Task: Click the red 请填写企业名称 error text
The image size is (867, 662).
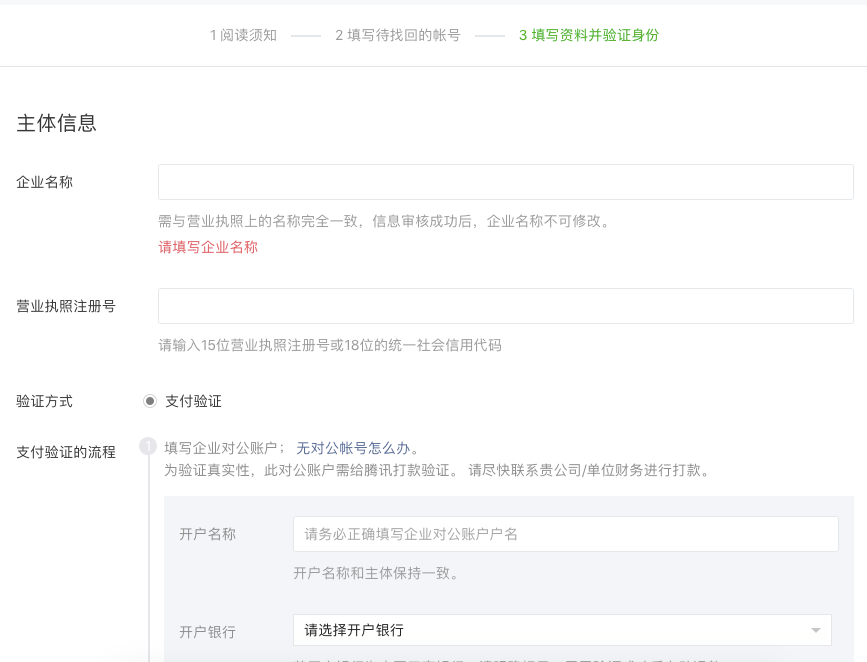Action: 208,247
